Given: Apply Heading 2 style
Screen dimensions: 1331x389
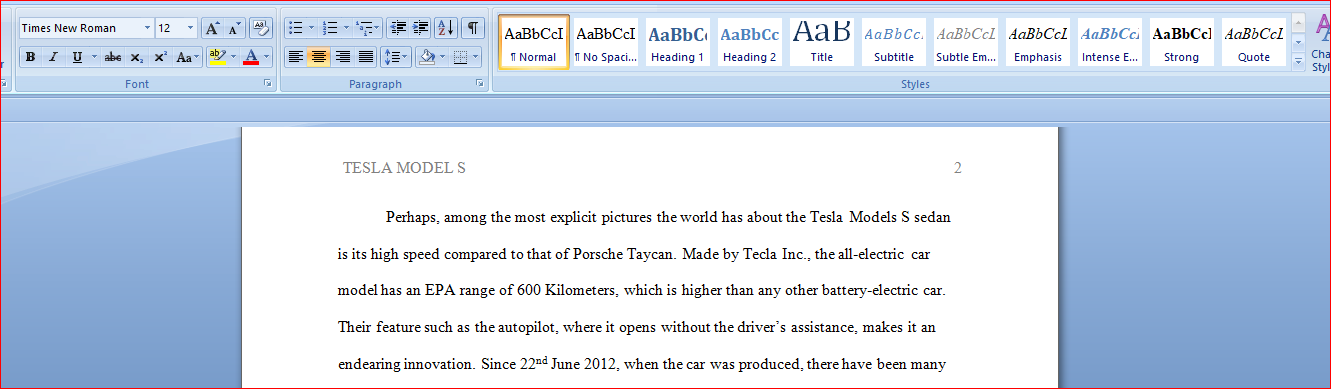Looking at the screenshot, I should (750, 42).
